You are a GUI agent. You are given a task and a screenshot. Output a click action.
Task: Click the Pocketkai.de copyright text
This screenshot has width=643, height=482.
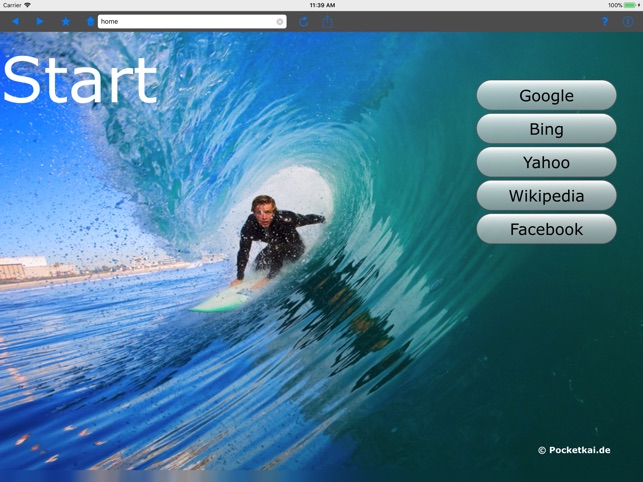(574, 450)
